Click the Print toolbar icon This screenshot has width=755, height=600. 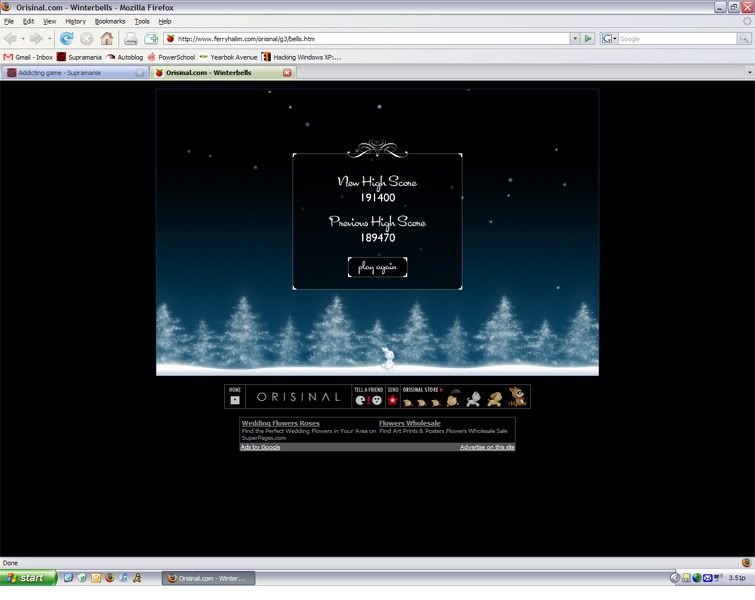[130, 39]
